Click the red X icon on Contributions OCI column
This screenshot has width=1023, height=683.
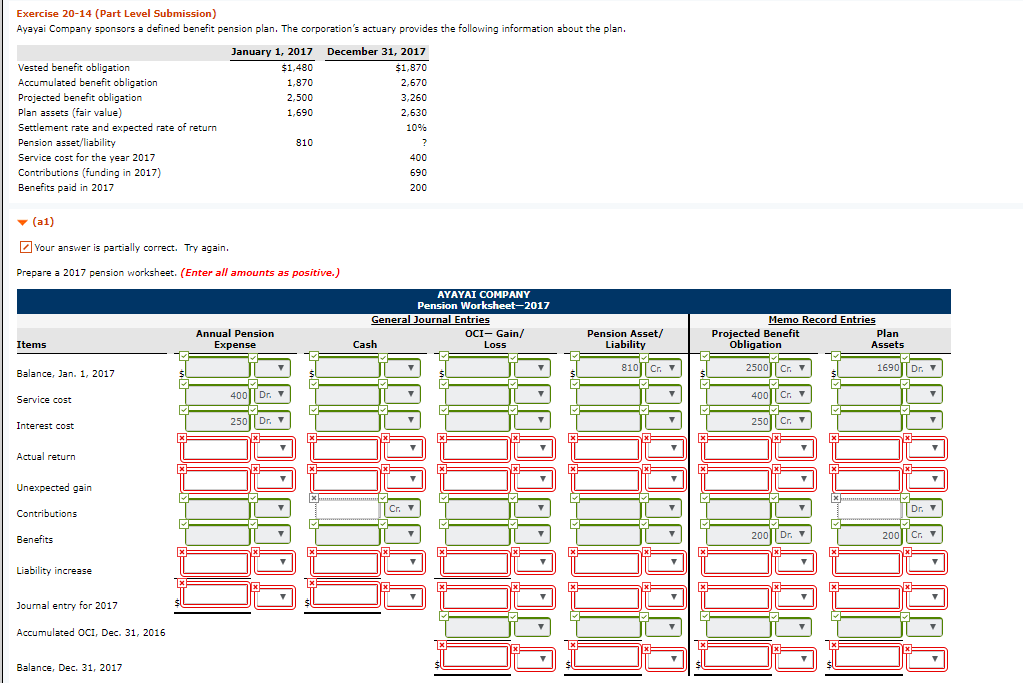tap(314, 498)
